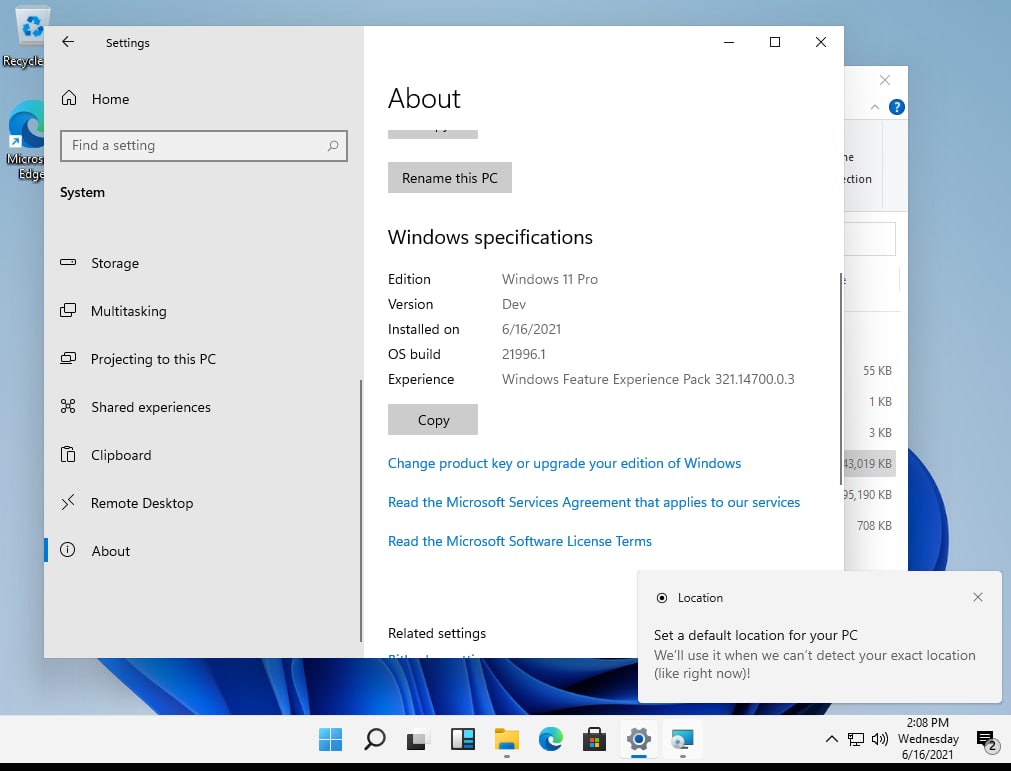Open the Start menu
This screenshot has width=1011, height=771.
[x=331, y=739]
